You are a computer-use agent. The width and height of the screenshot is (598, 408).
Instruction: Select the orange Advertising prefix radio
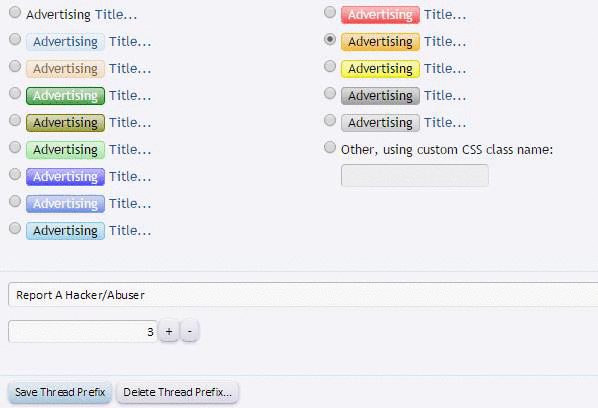click(x=330, y=39)
